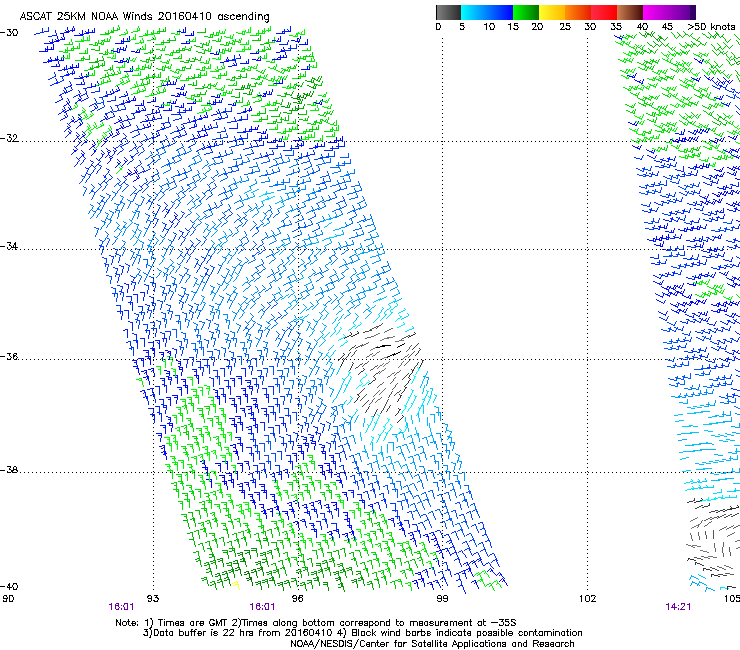Click the brown 35-40 knots color swatch
The image size is (740, 650).
[x=630, y=12]
